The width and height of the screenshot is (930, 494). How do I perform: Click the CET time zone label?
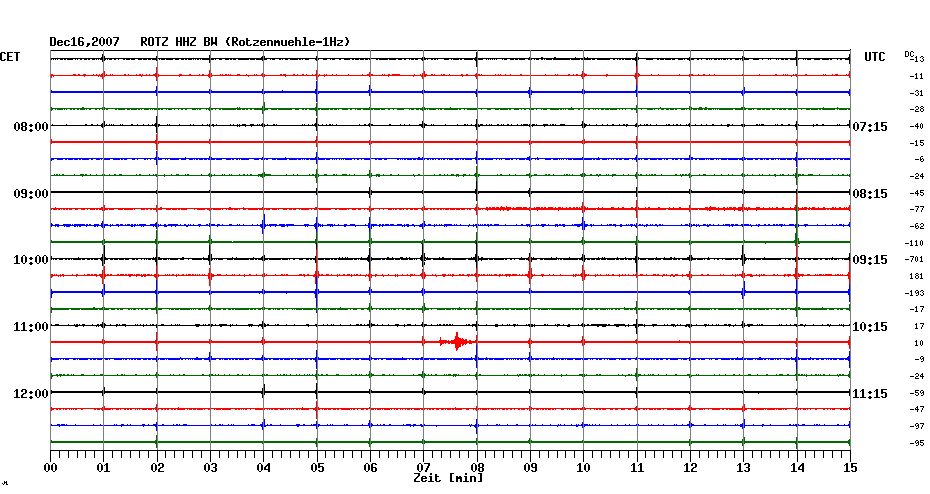(x=10, y=57)
